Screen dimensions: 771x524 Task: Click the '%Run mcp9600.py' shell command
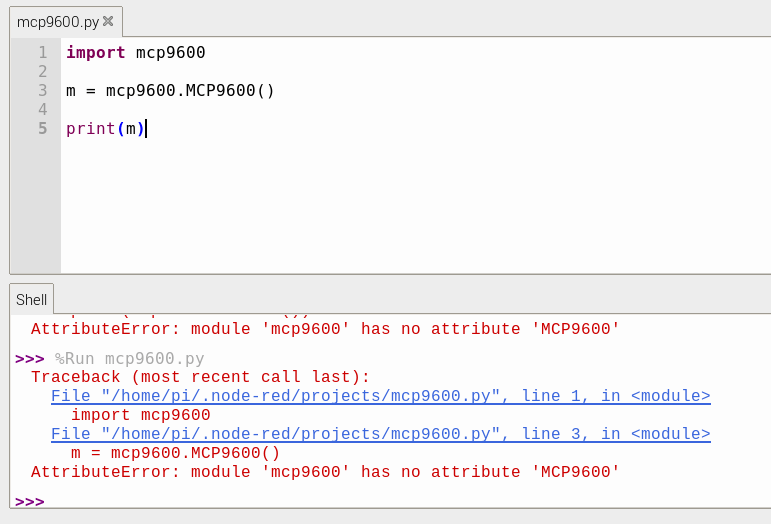point(129,358)
